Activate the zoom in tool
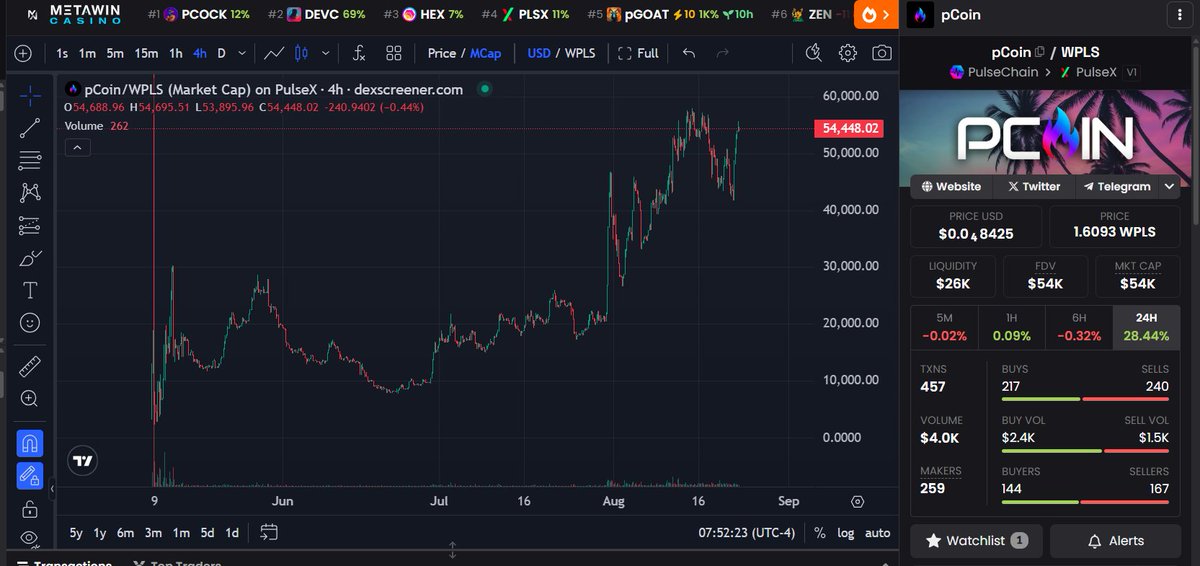The width and height of the screenshot is (1200, 566). click(x=30, y=398)
